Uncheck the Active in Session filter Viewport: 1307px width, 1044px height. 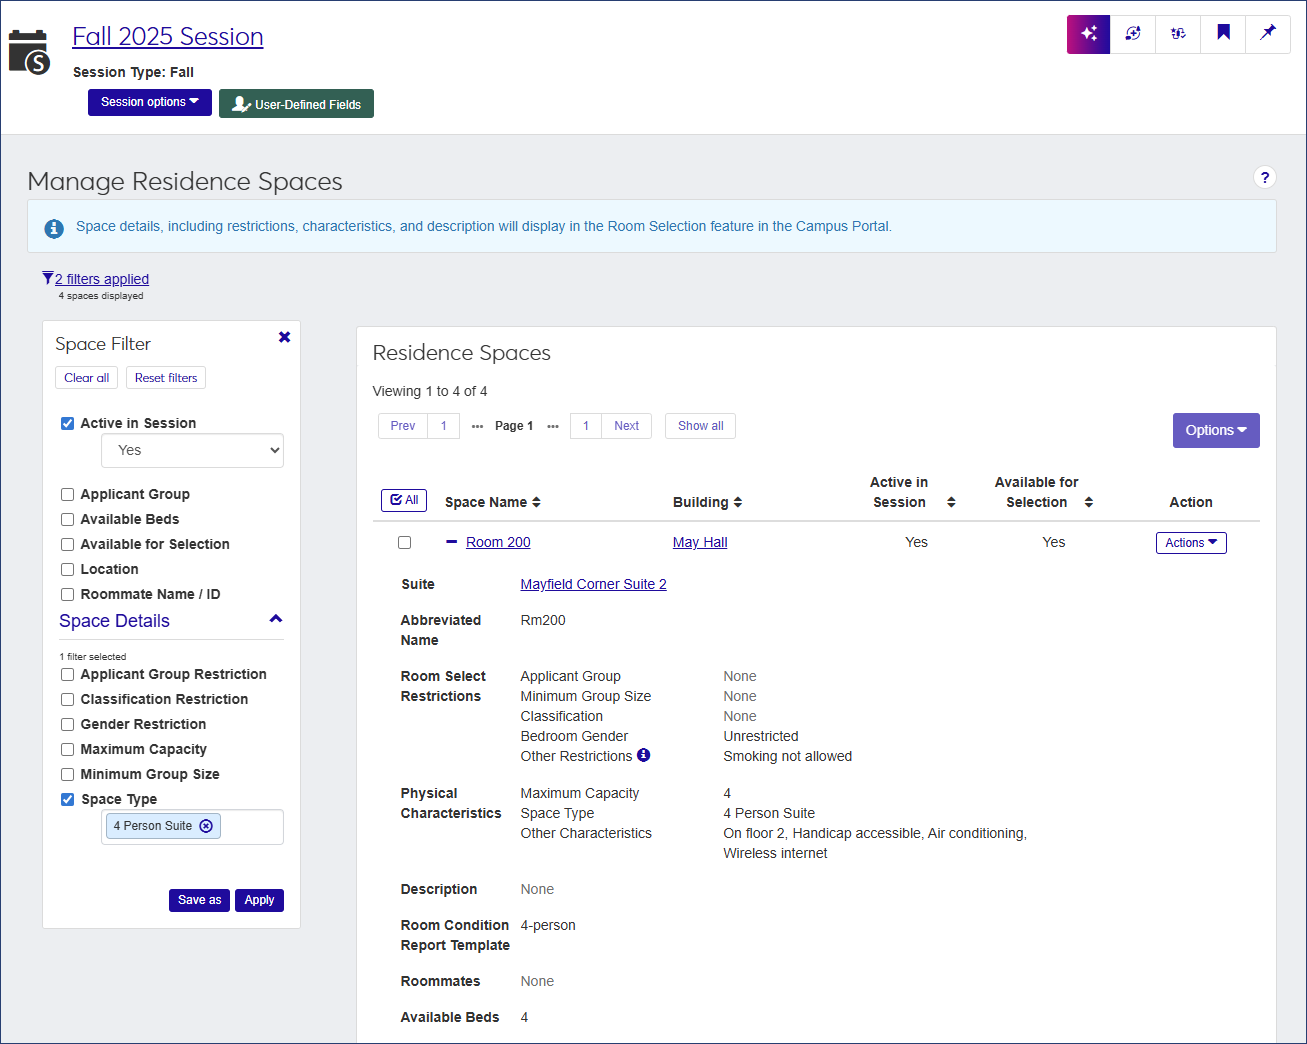67,423
